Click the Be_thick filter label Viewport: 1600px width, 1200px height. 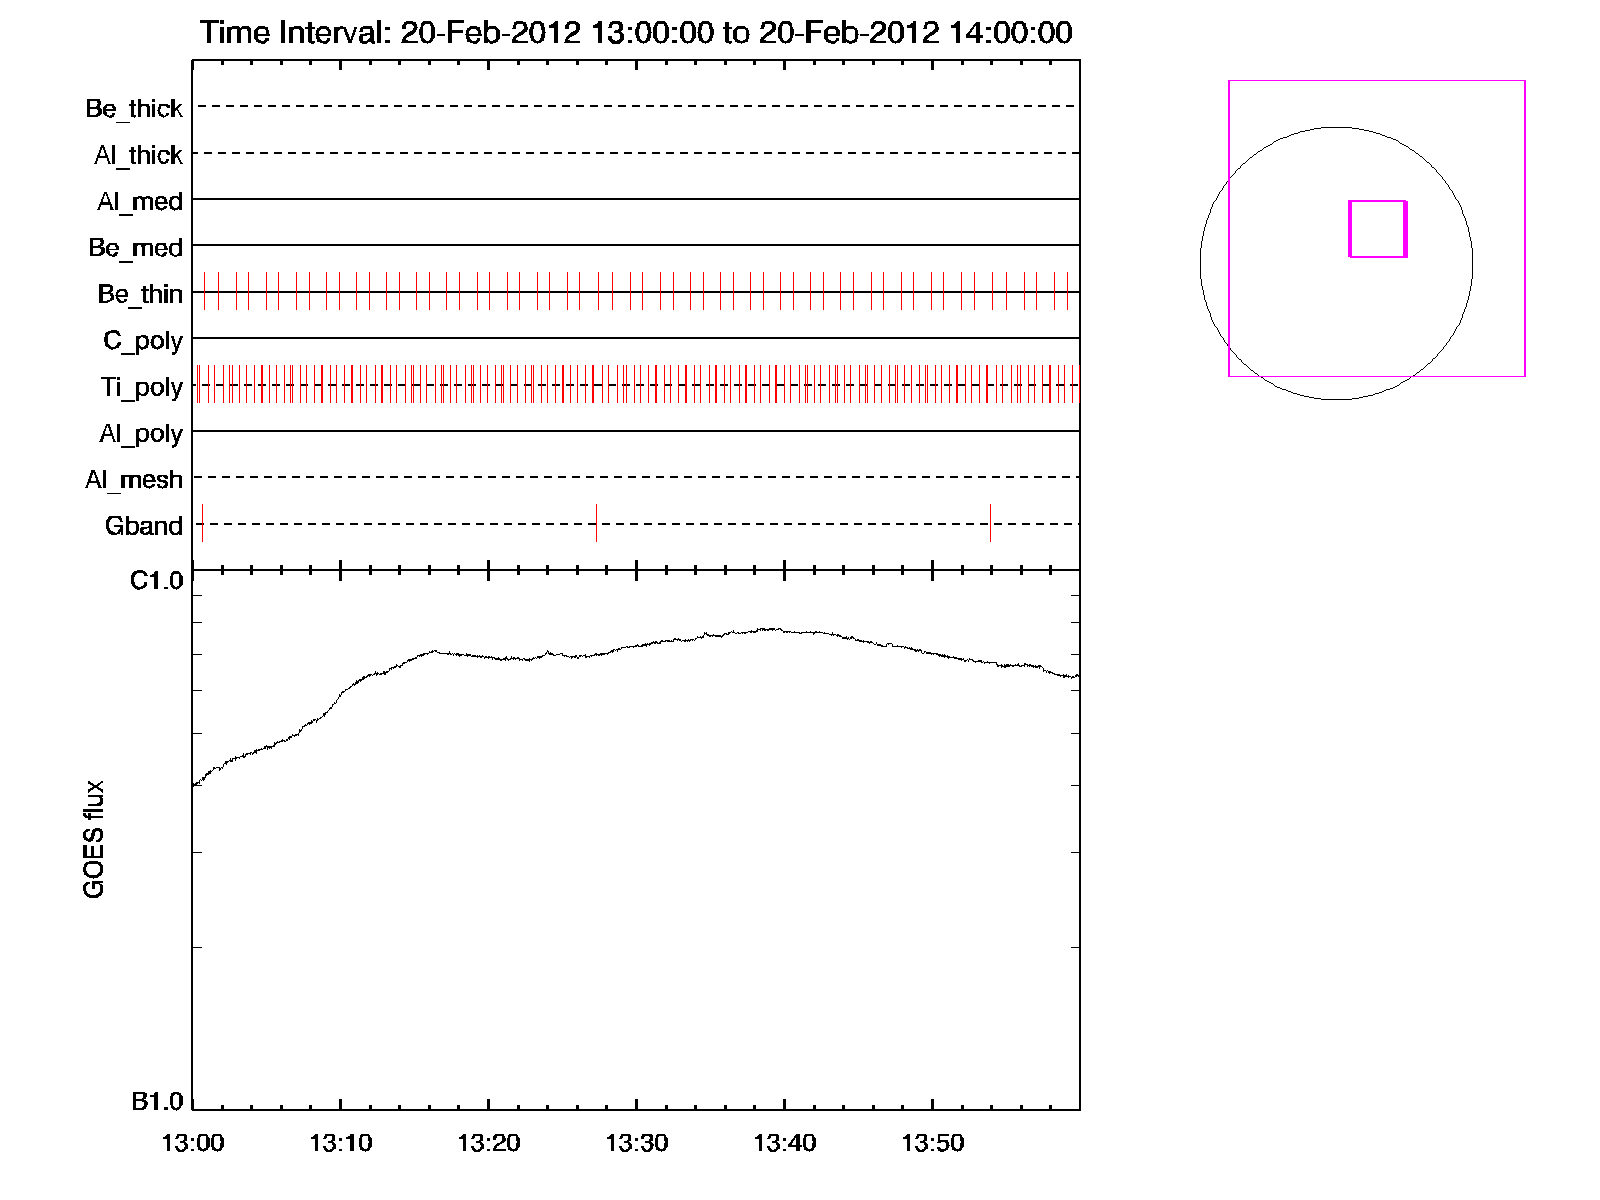[x=134, y=108]
